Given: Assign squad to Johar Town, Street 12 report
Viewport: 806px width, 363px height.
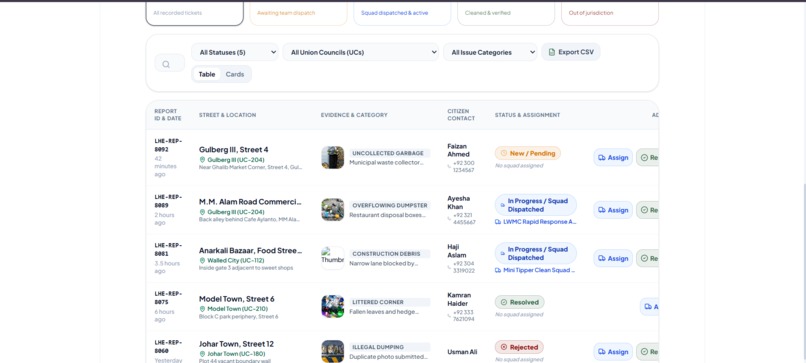Looking at the screenshot, I should [x=613, y=352].
